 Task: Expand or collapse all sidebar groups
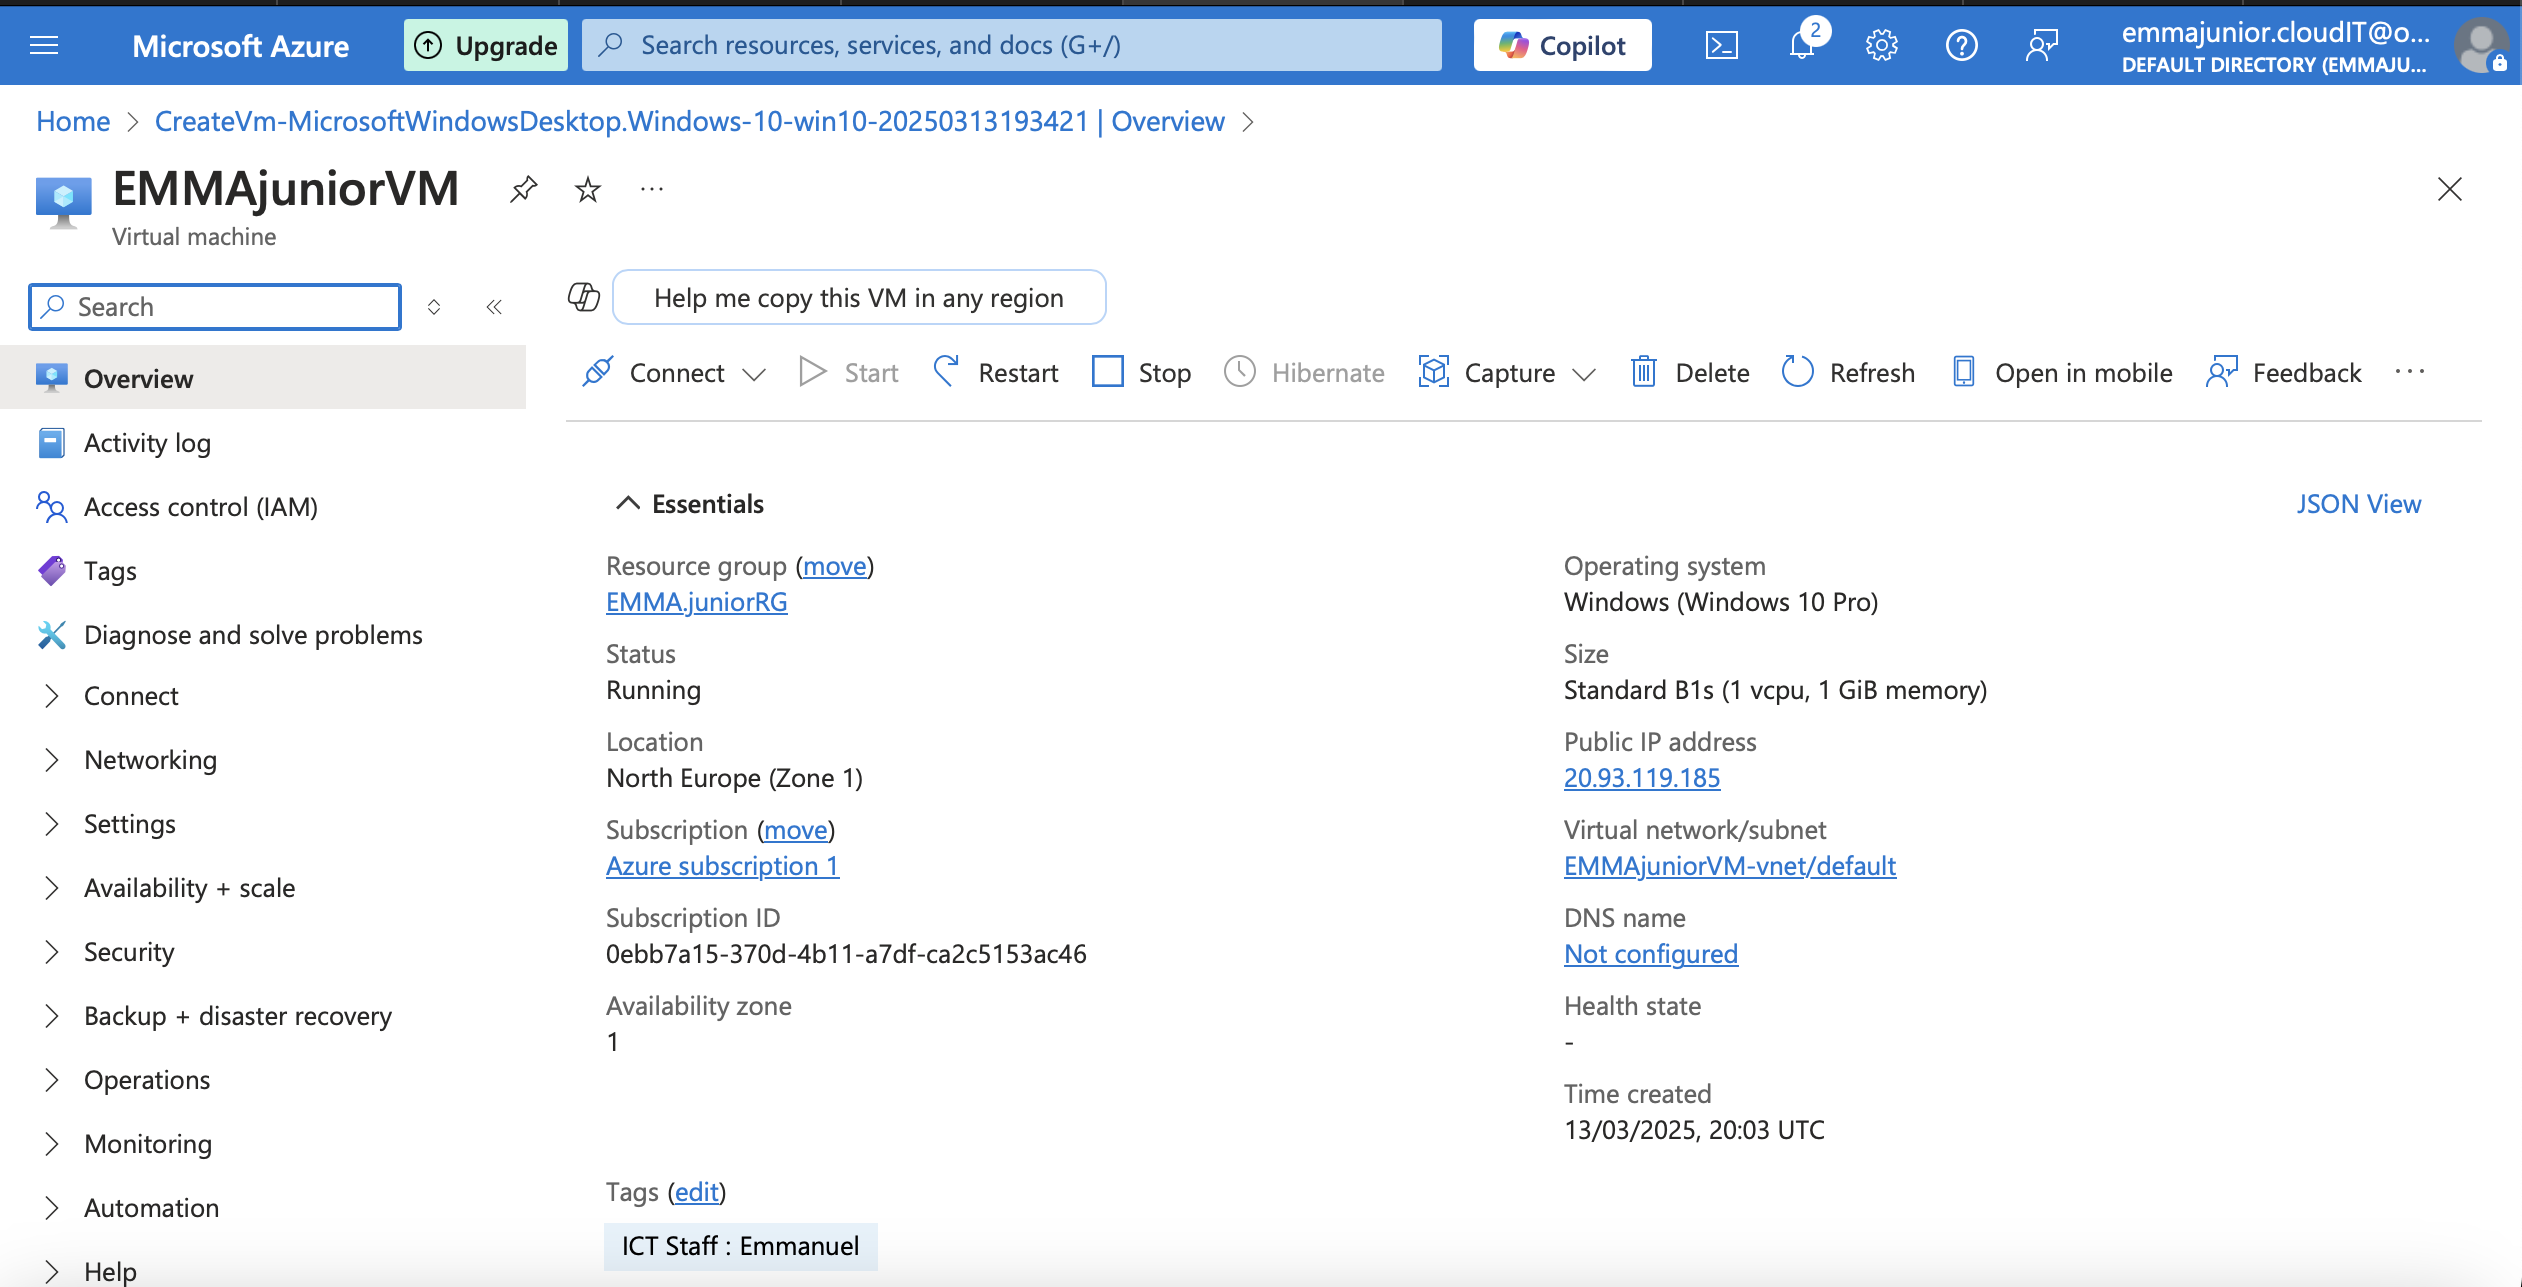434,307
